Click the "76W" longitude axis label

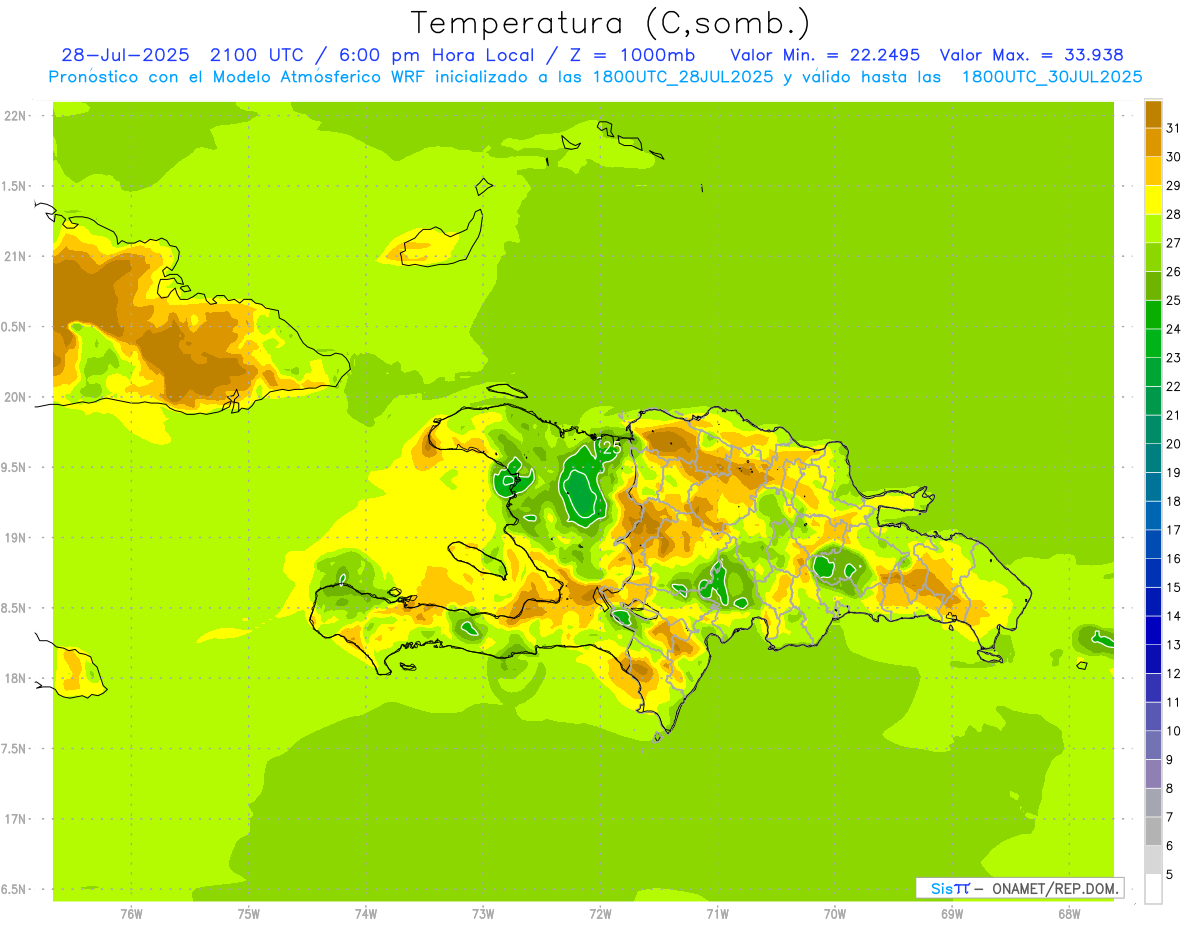point(131,914)
